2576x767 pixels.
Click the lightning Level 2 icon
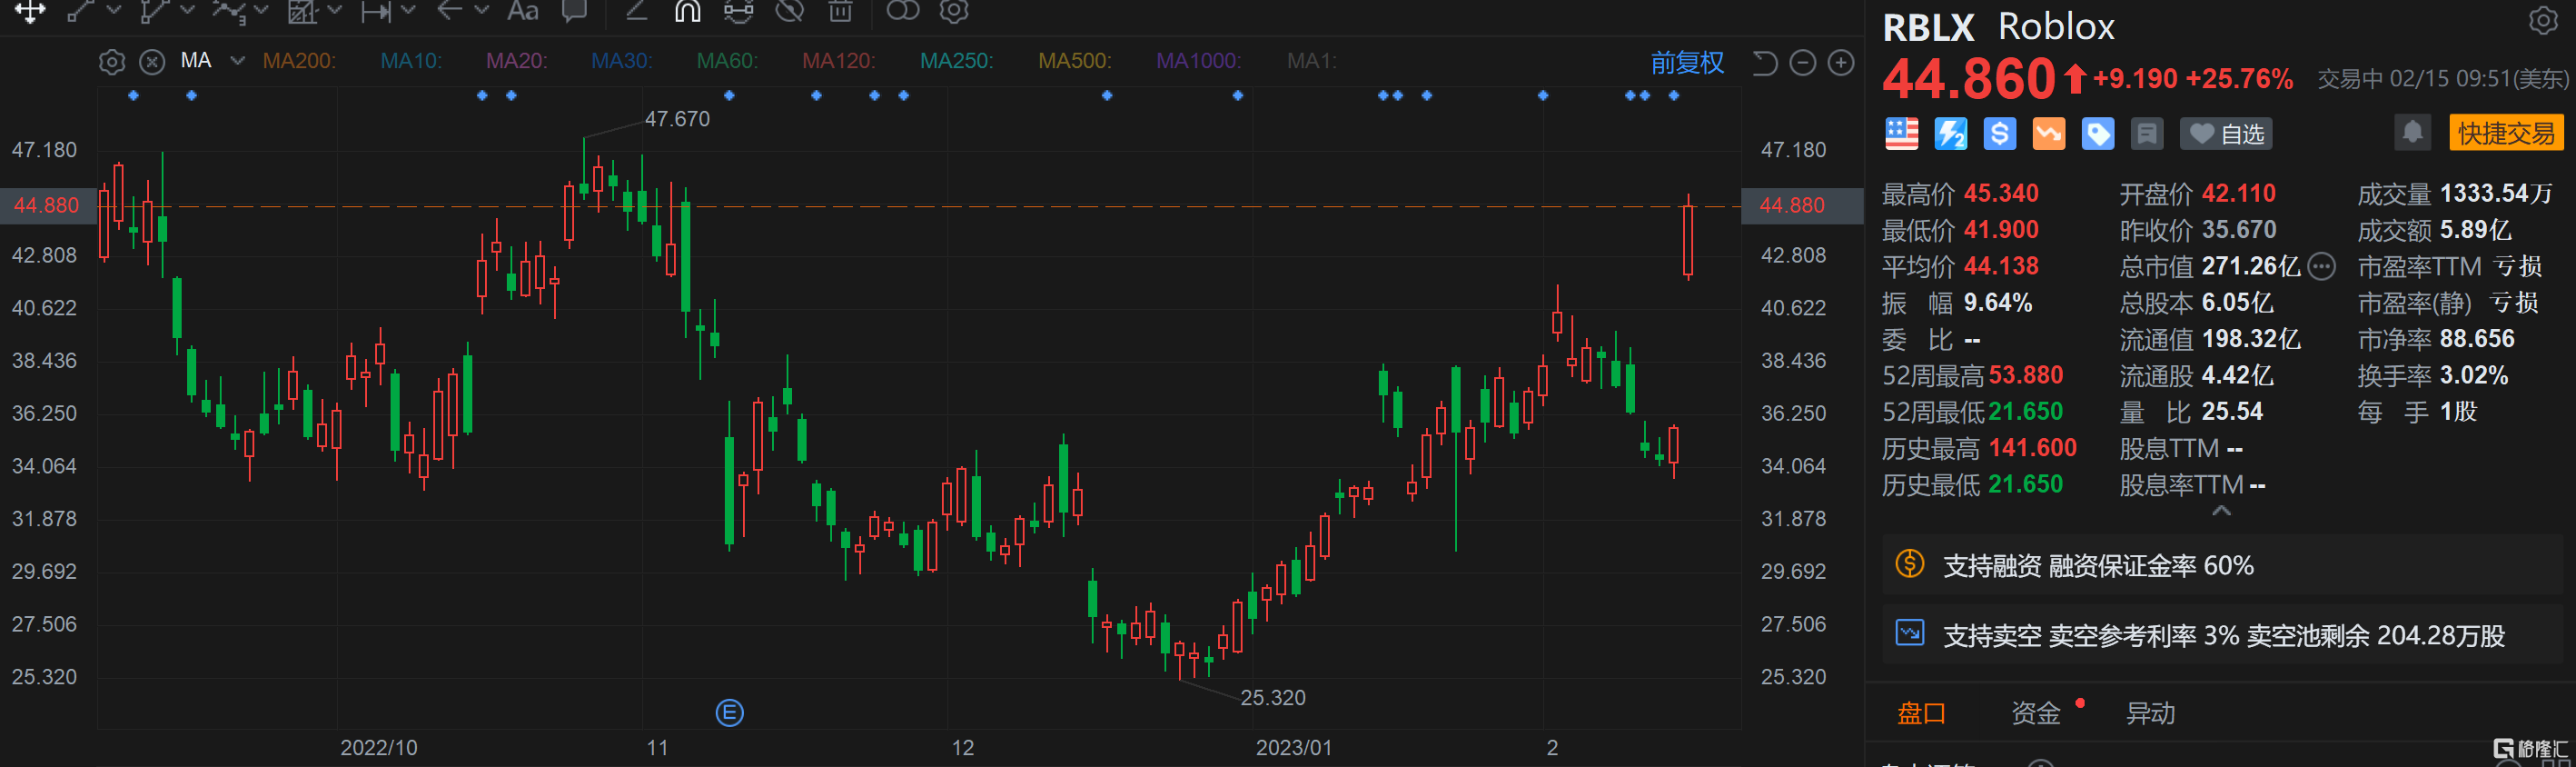click(x=1951, y=134)
